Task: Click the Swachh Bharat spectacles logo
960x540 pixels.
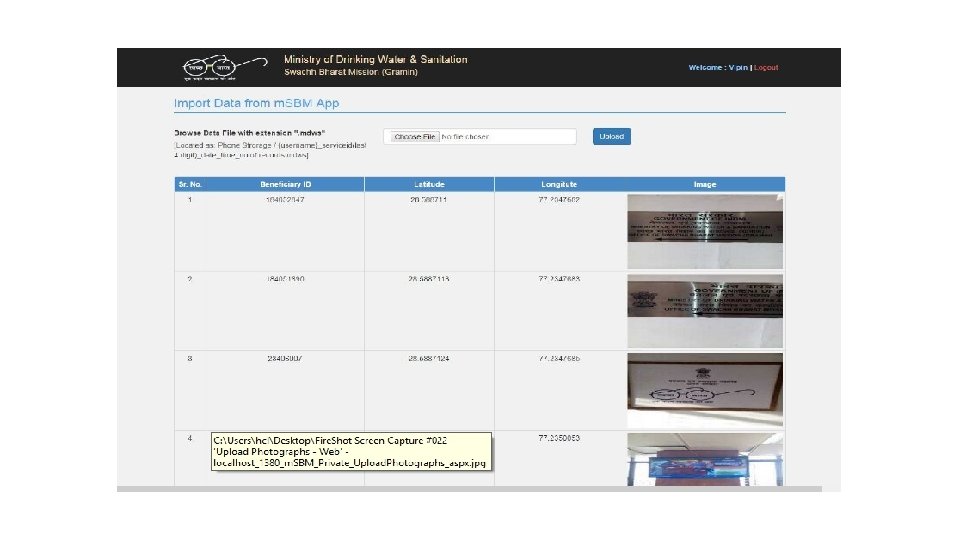Action: (x=225, y=67)
